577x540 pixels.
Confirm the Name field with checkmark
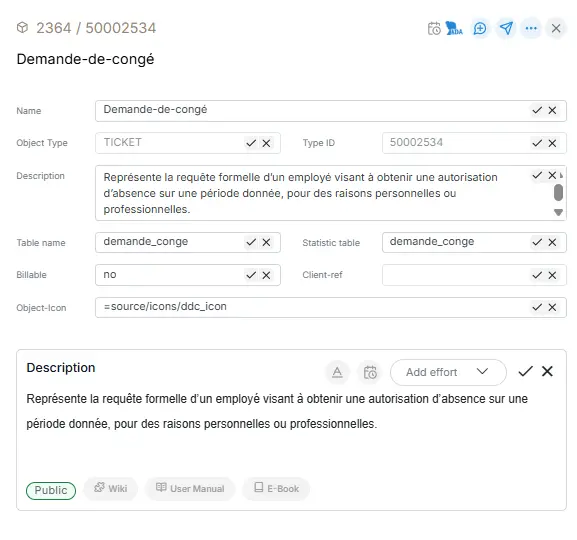(x=537, y=110)
